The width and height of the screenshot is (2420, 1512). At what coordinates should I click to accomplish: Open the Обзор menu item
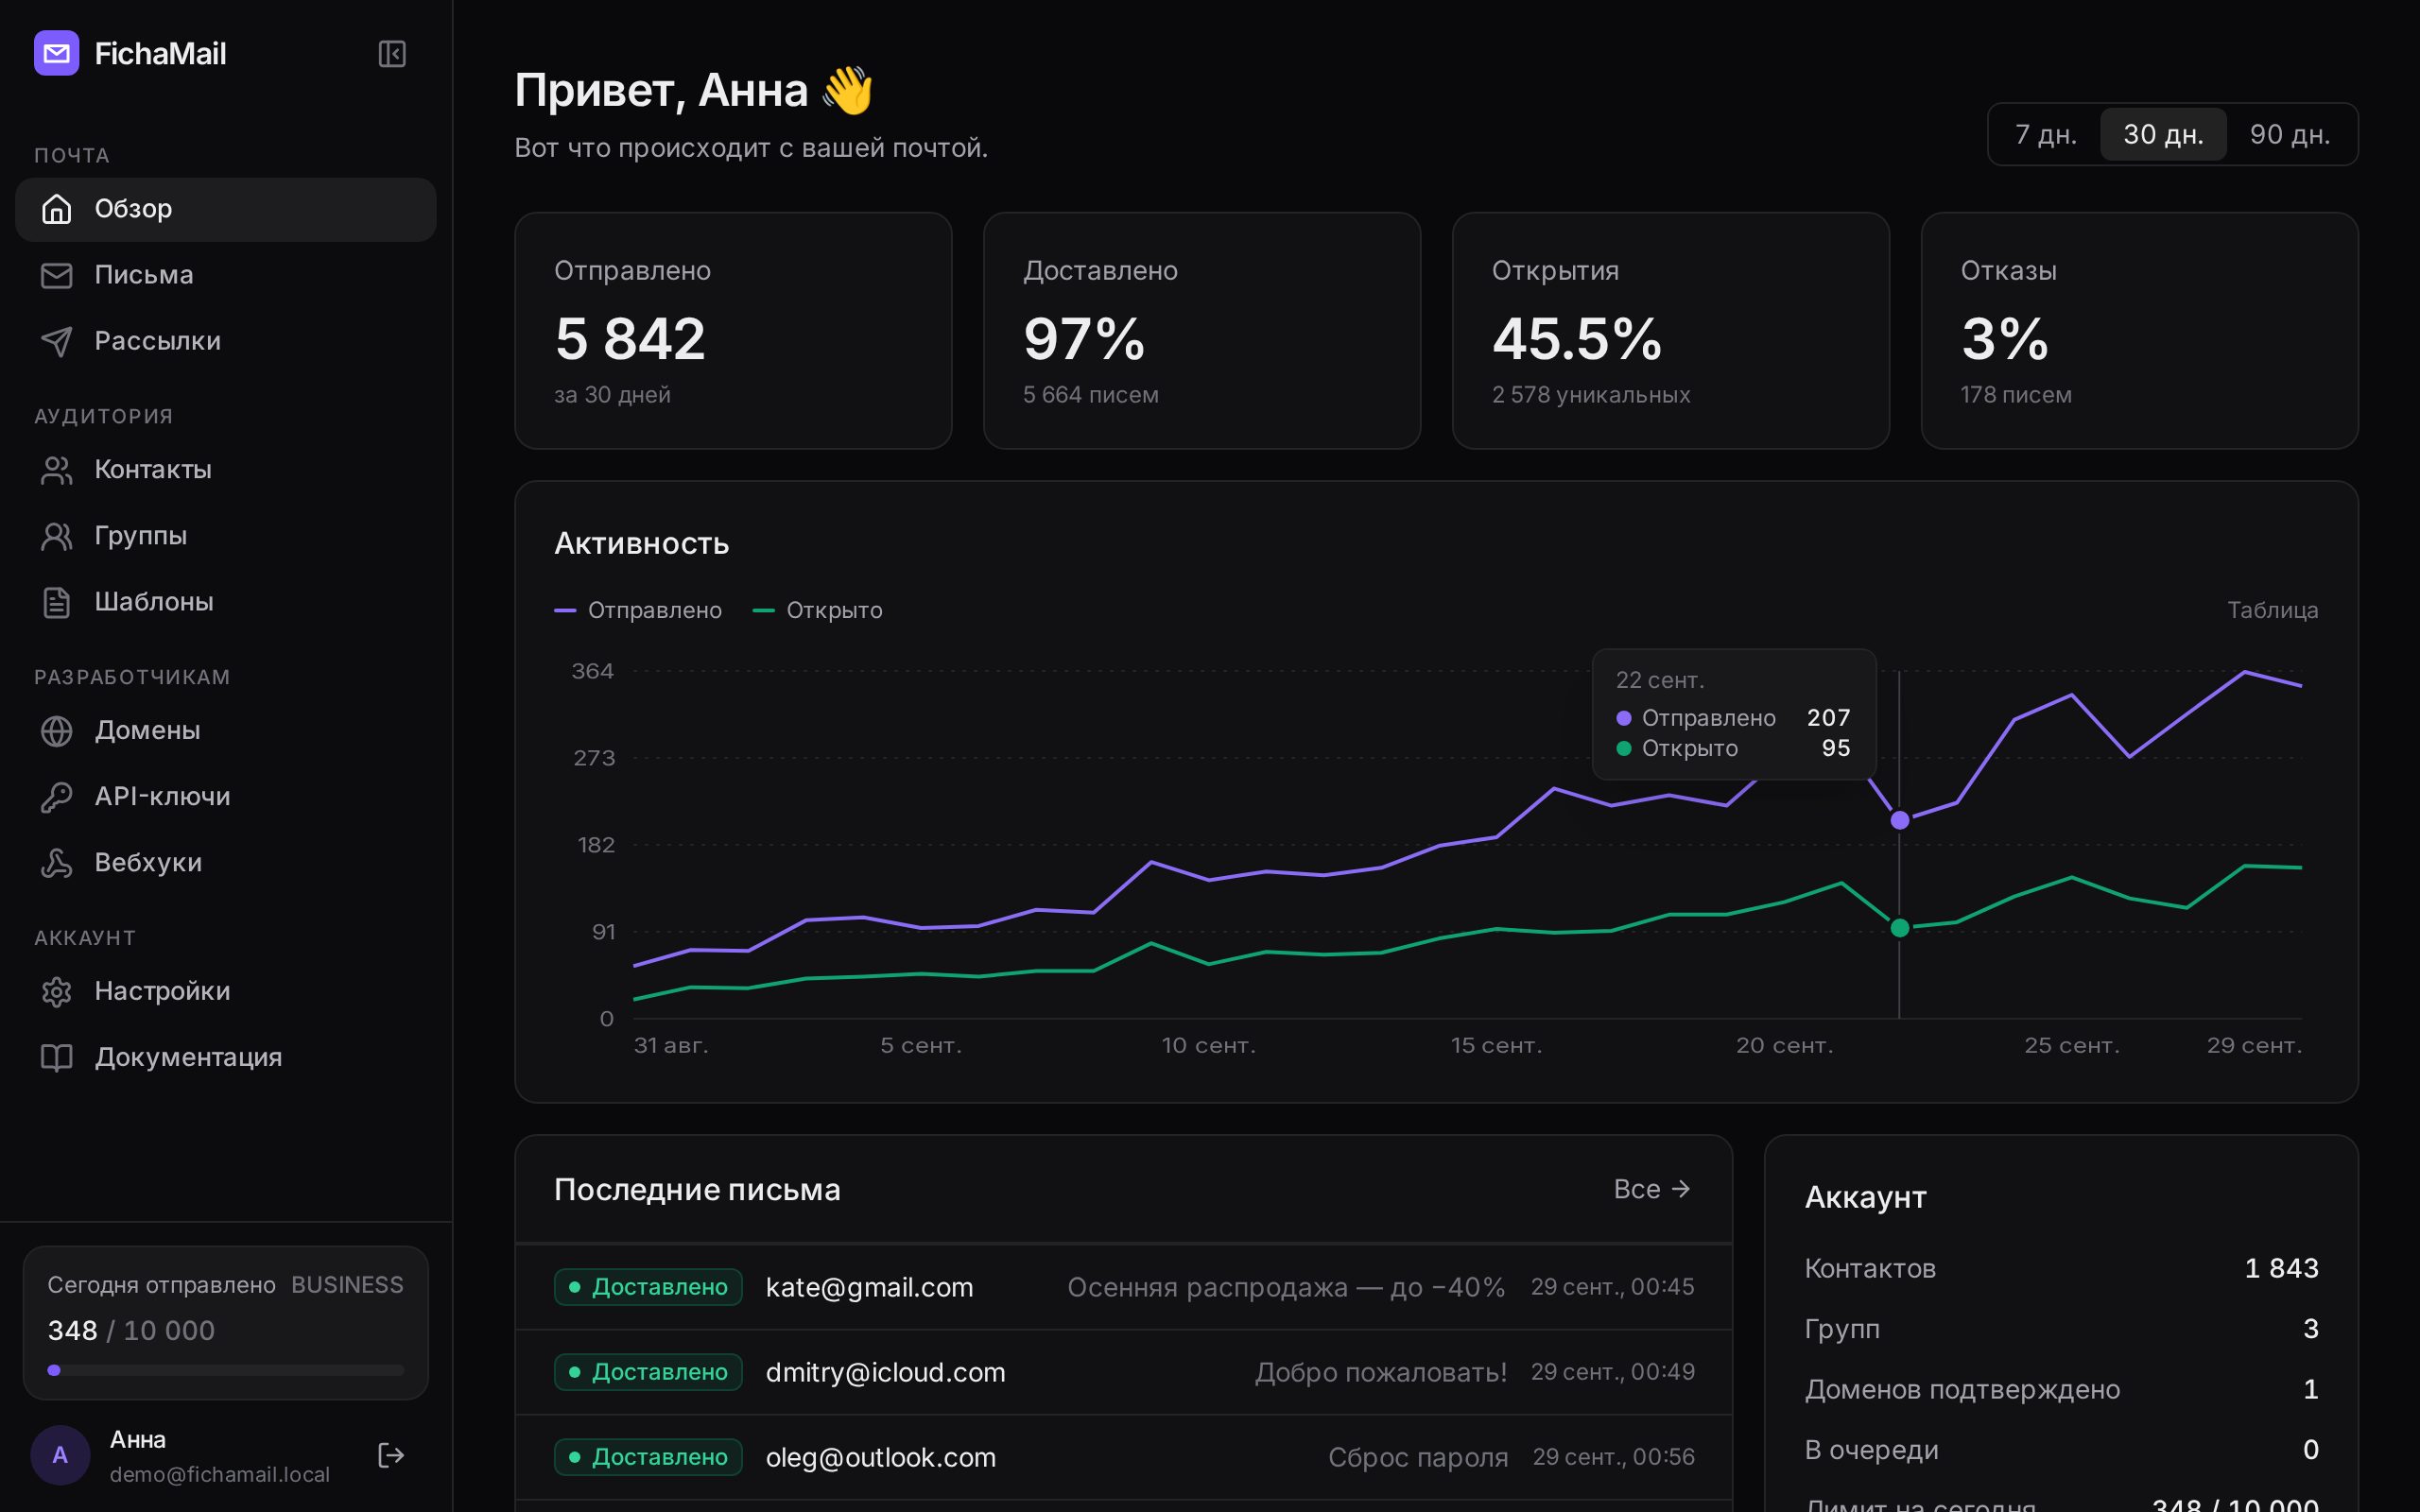(226, 209)
